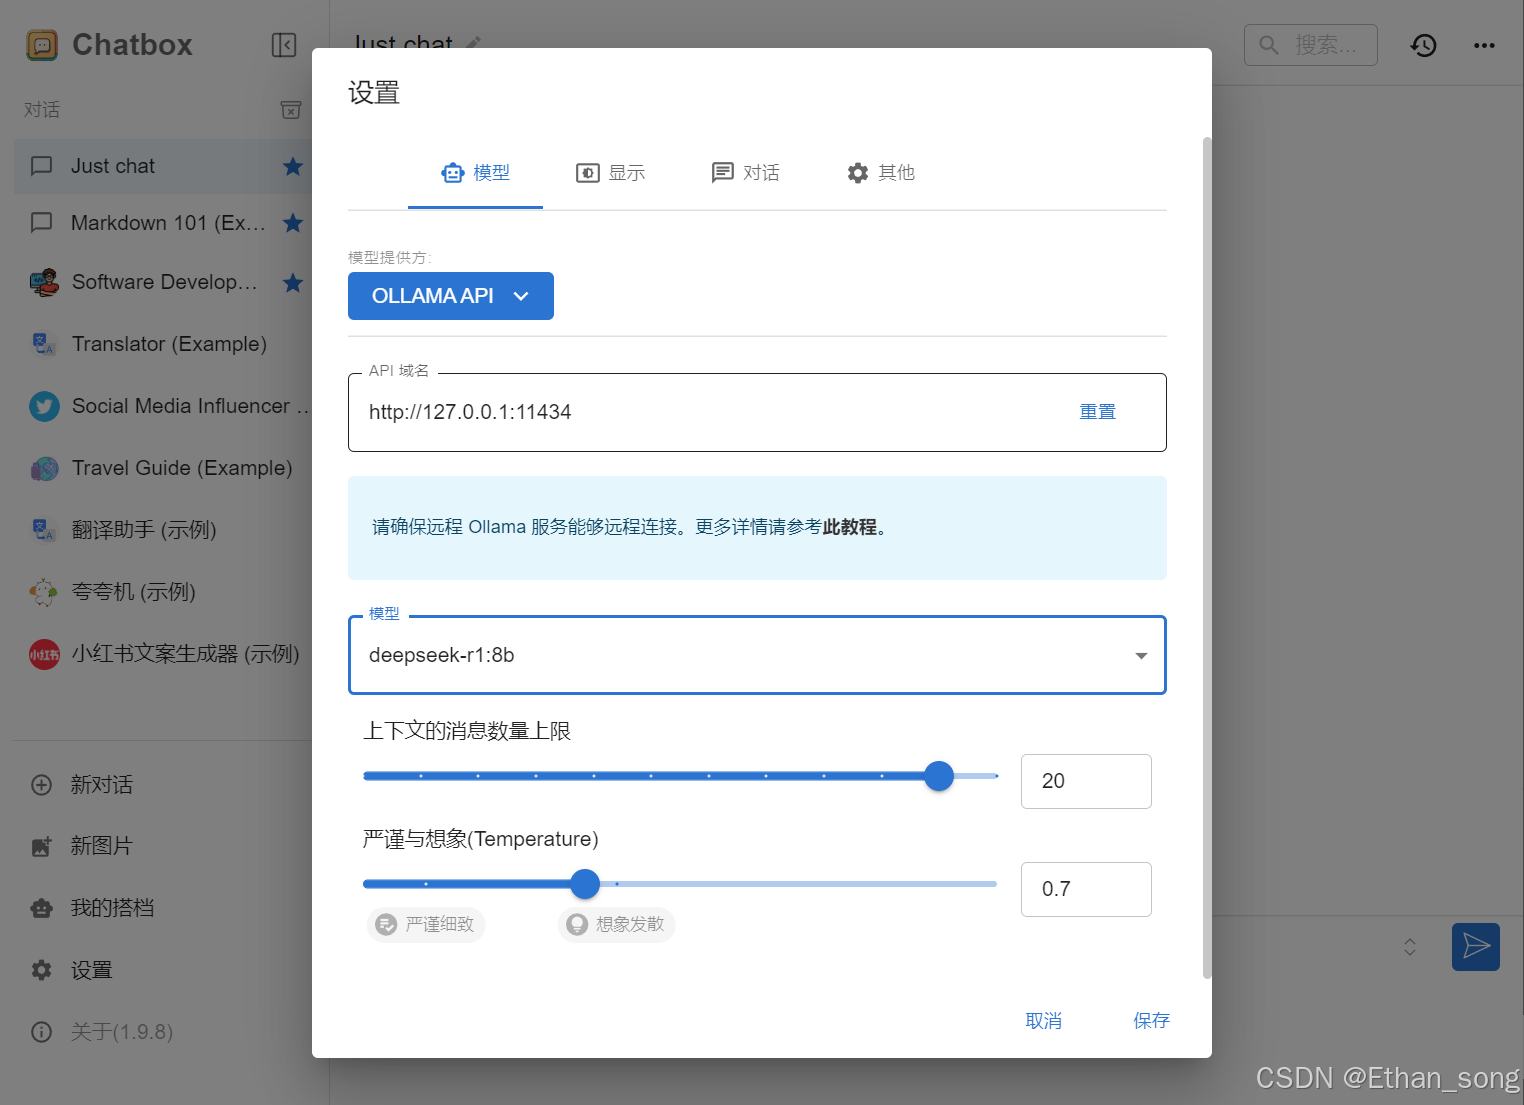
Task: Click the 翻译助手 (示例) icon
Action: pos(44,530)
